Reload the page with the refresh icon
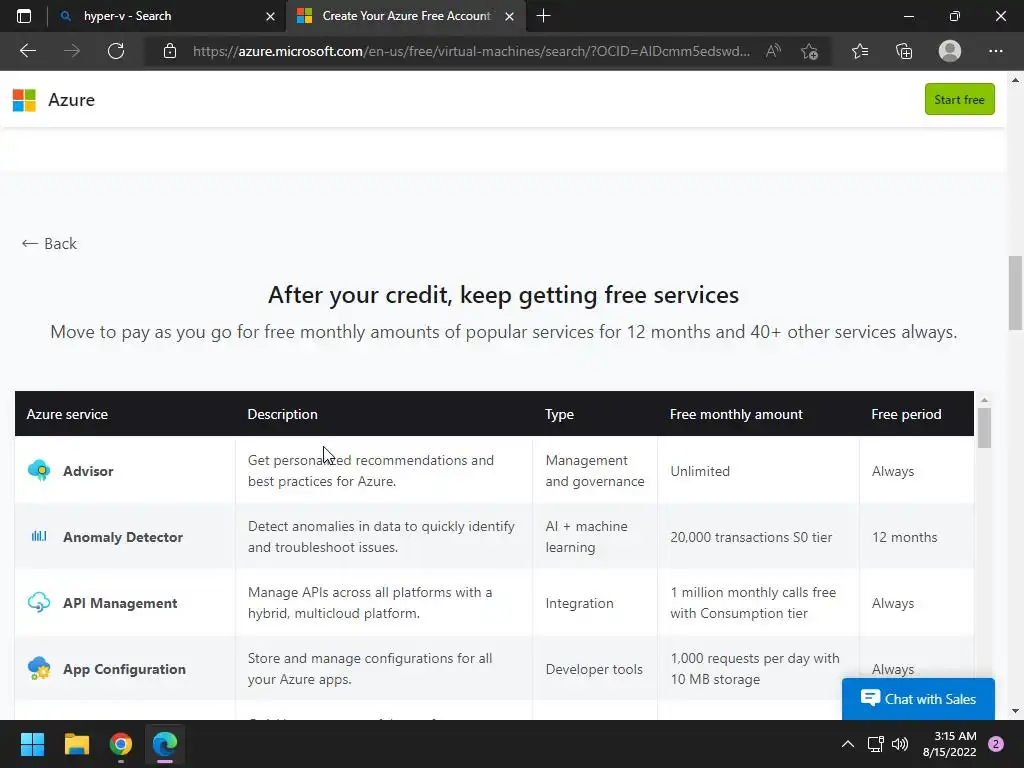 [116, 51]
